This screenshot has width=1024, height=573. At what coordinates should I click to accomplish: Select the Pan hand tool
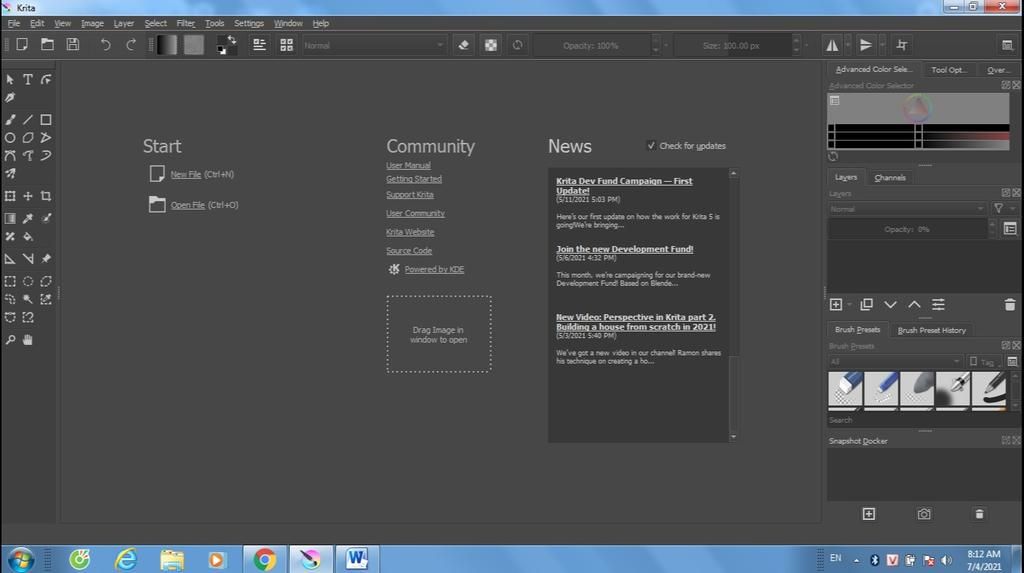(28, 340)
